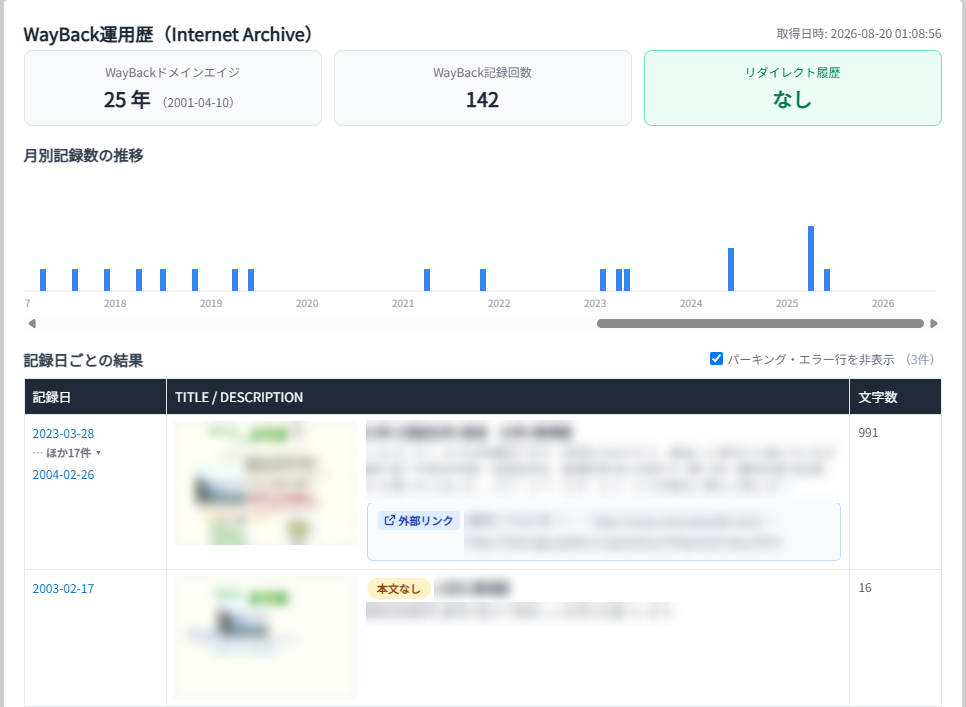This screenshot has height=707, width=966.
Task: Expand the ほか17件 dates list
Action: pyautogui.click(x=68, y=453)
